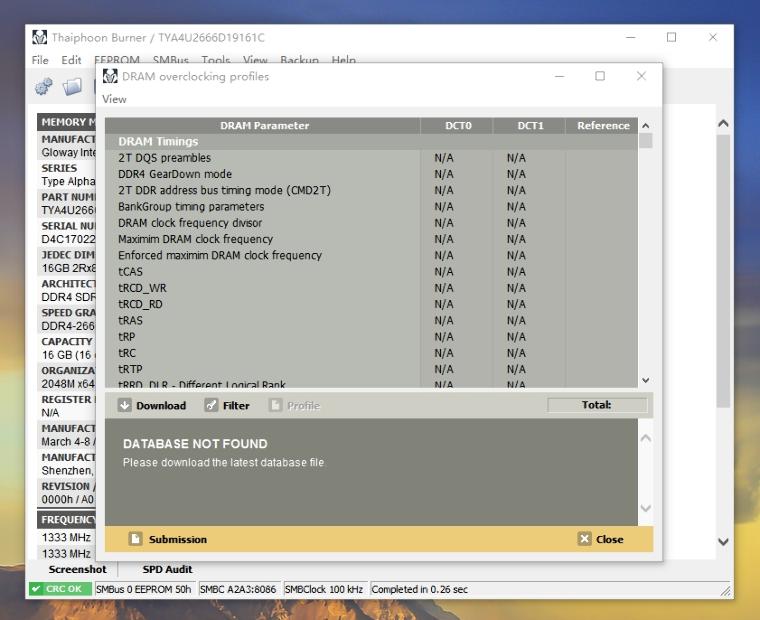Click the Reference column header
The image size is (760, 620).
pyautogui.click(x=603, y=126)
